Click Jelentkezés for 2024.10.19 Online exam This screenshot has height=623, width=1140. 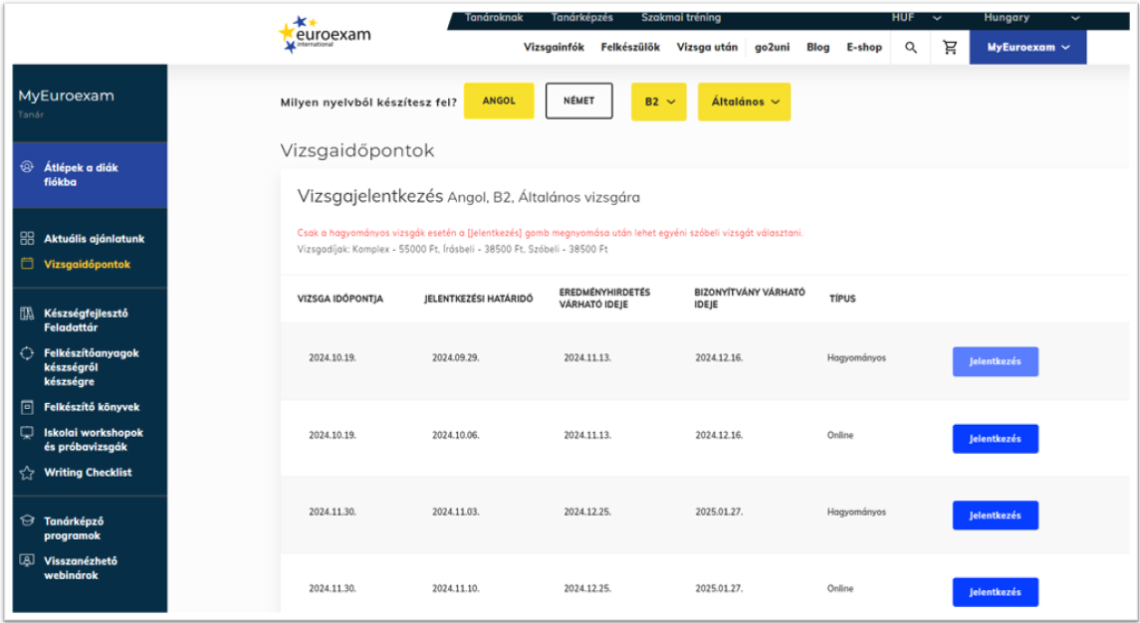[995, 438]
